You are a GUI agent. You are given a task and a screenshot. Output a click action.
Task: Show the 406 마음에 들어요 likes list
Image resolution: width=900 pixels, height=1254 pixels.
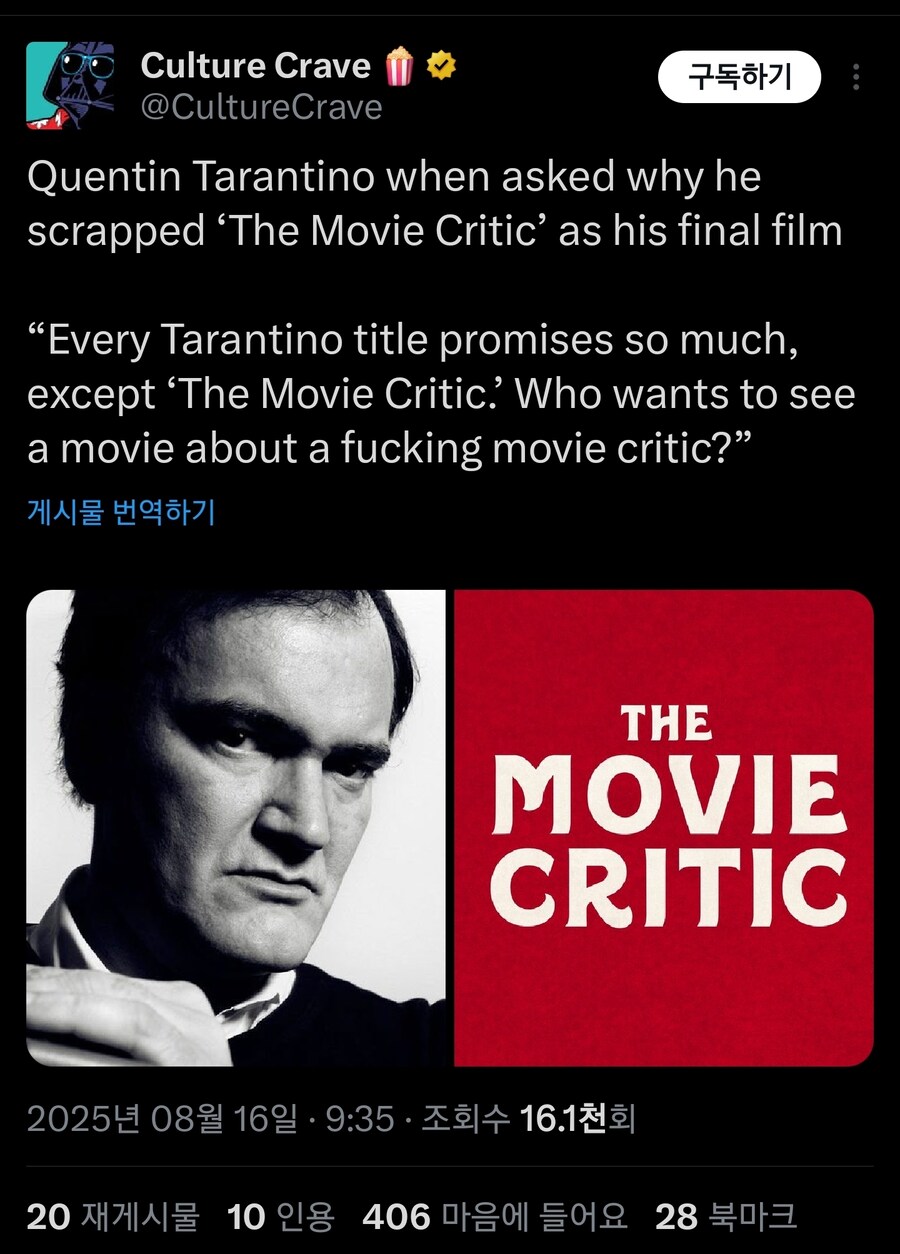[495, 1216]
